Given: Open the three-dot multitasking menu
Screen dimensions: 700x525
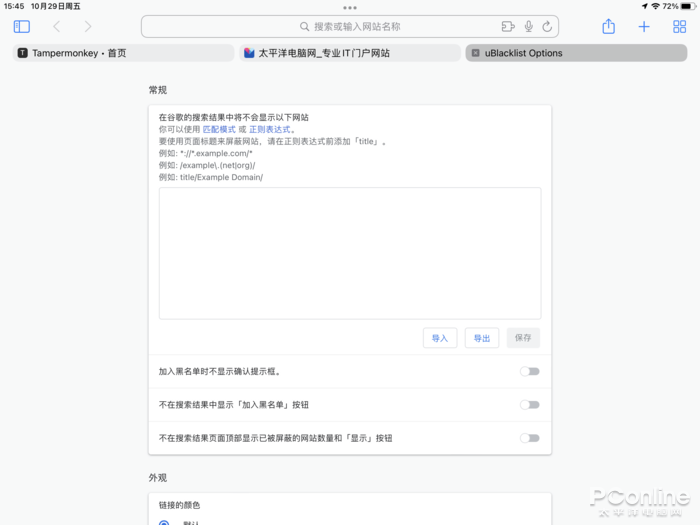Looking at the screenshot, I should [x=350, y=8].
